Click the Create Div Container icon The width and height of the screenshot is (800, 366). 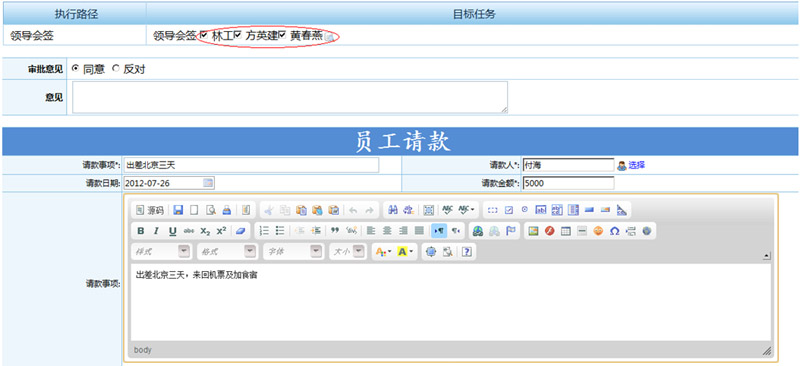(x=351, y=231)
